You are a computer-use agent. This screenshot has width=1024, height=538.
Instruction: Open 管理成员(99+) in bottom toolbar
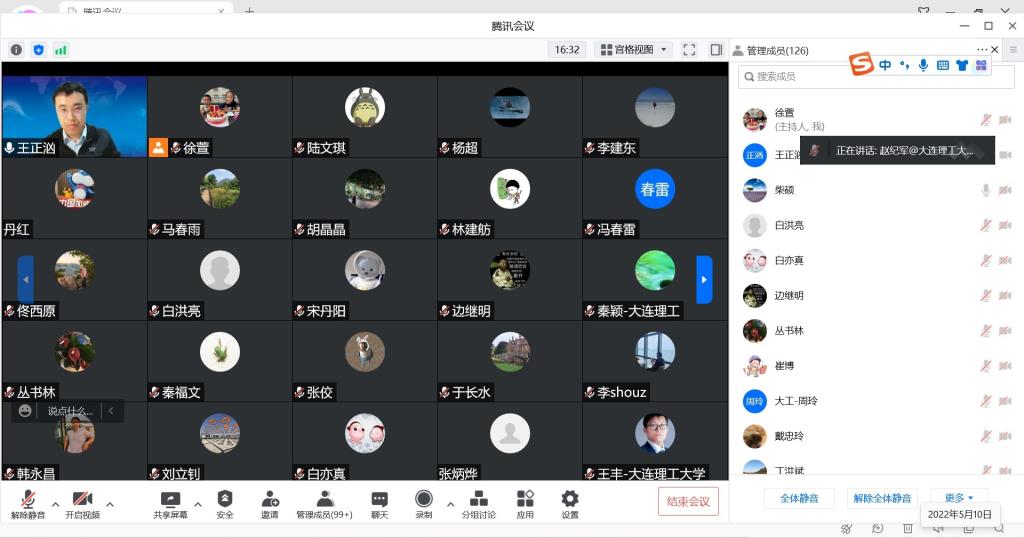pos(324,503)
